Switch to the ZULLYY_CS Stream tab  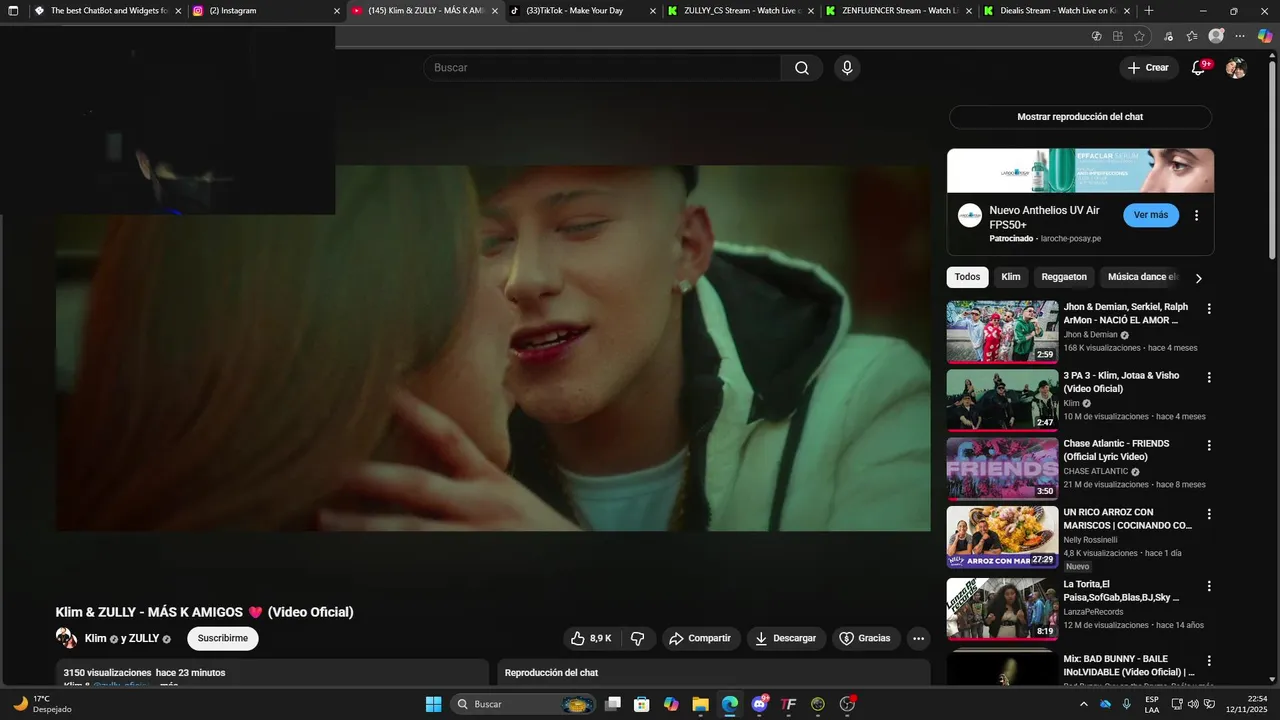pyautogui.click(x=740, y=11)
